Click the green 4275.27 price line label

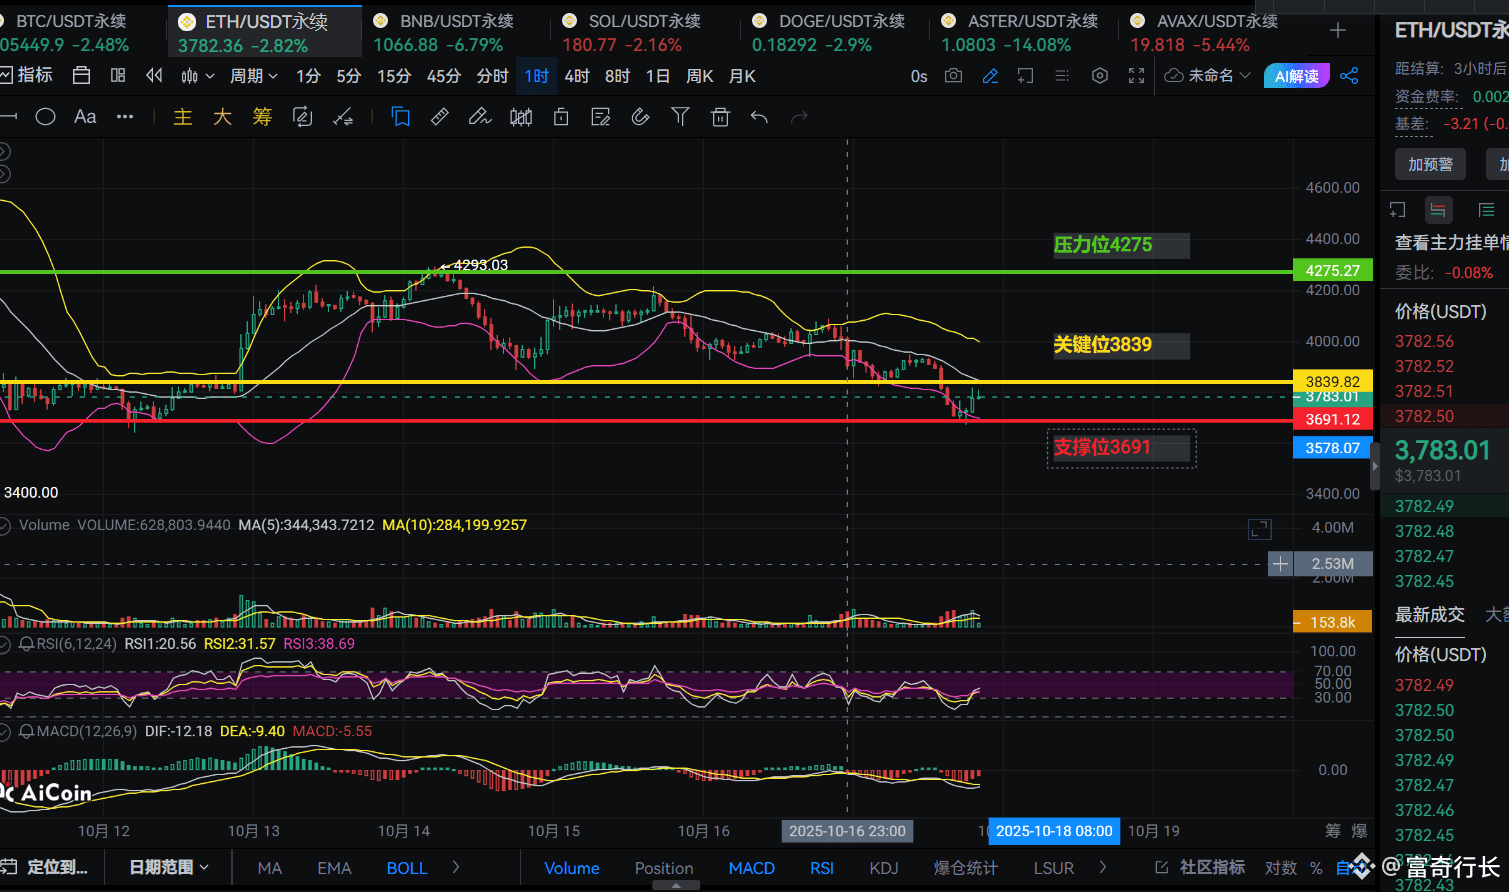coord(1332,271)
